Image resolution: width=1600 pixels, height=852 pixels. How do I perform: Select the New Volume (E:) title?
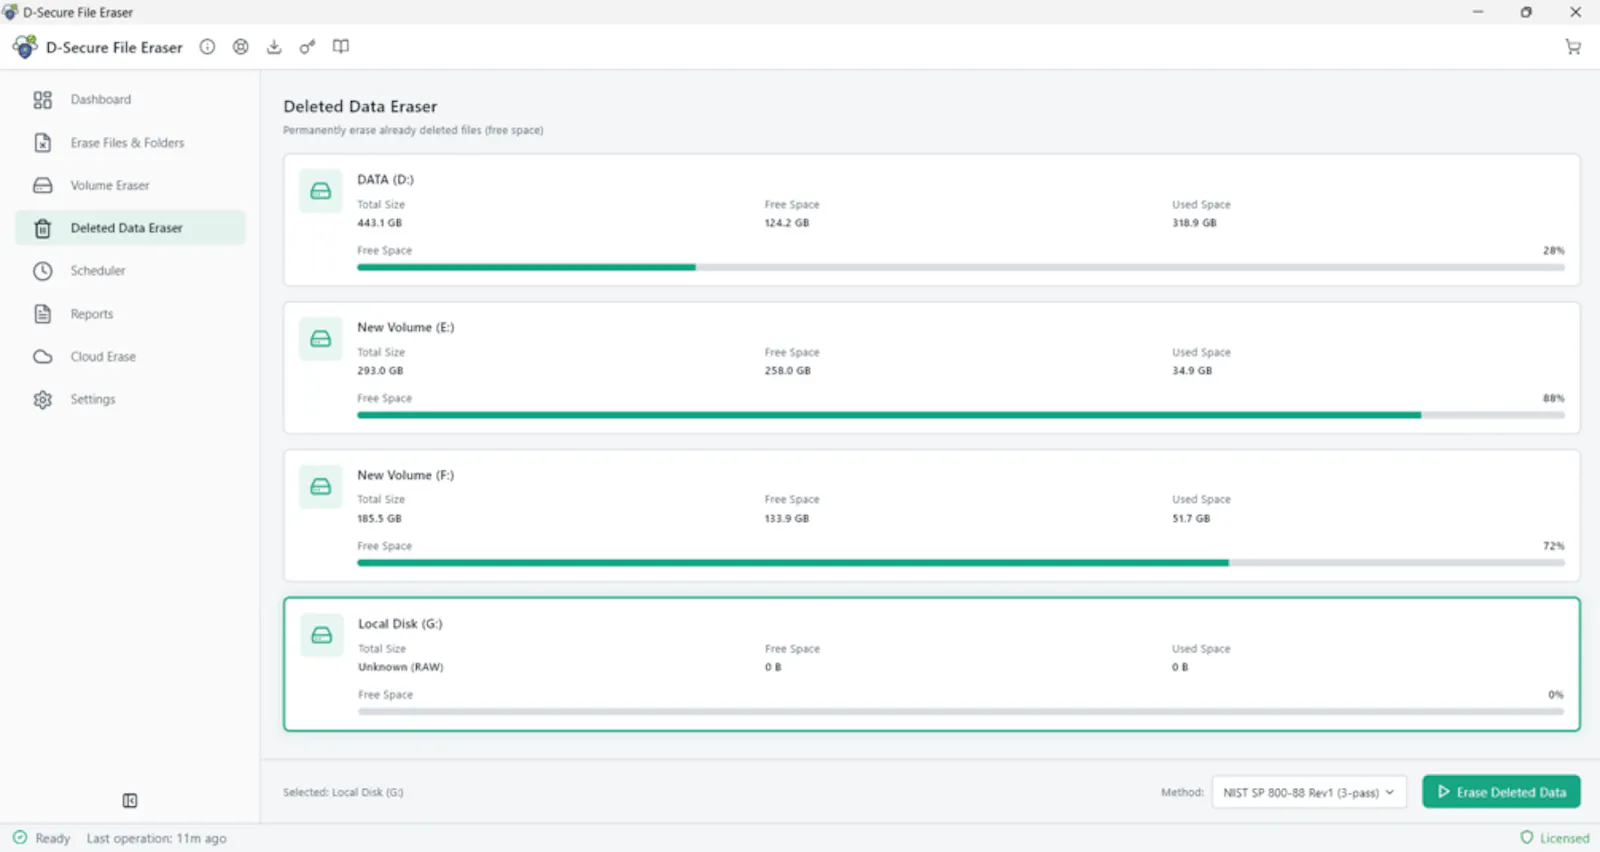pyautogui.click(x=405, y=328)
